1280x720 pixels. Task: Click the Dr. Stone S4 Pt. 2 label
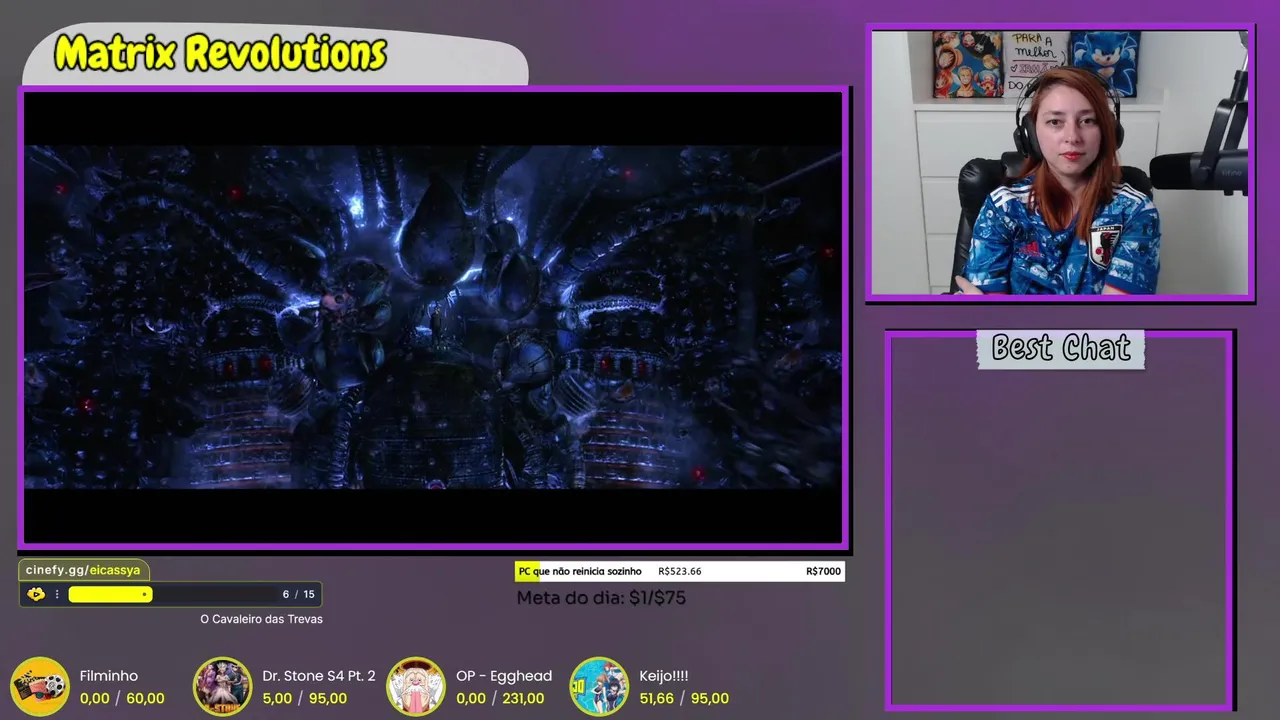[319, 676]
